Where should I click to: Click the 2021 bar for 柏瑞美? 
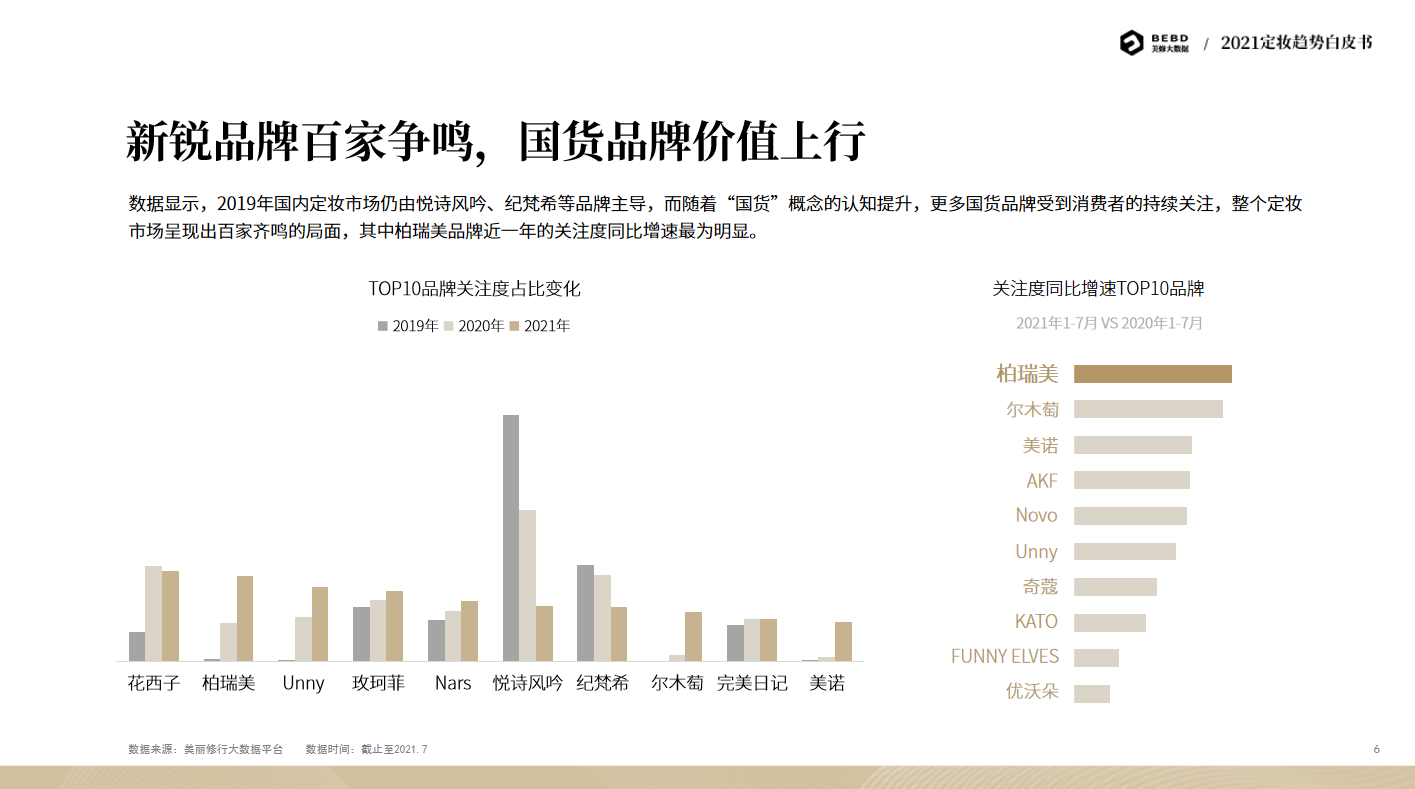click(245, 618)
